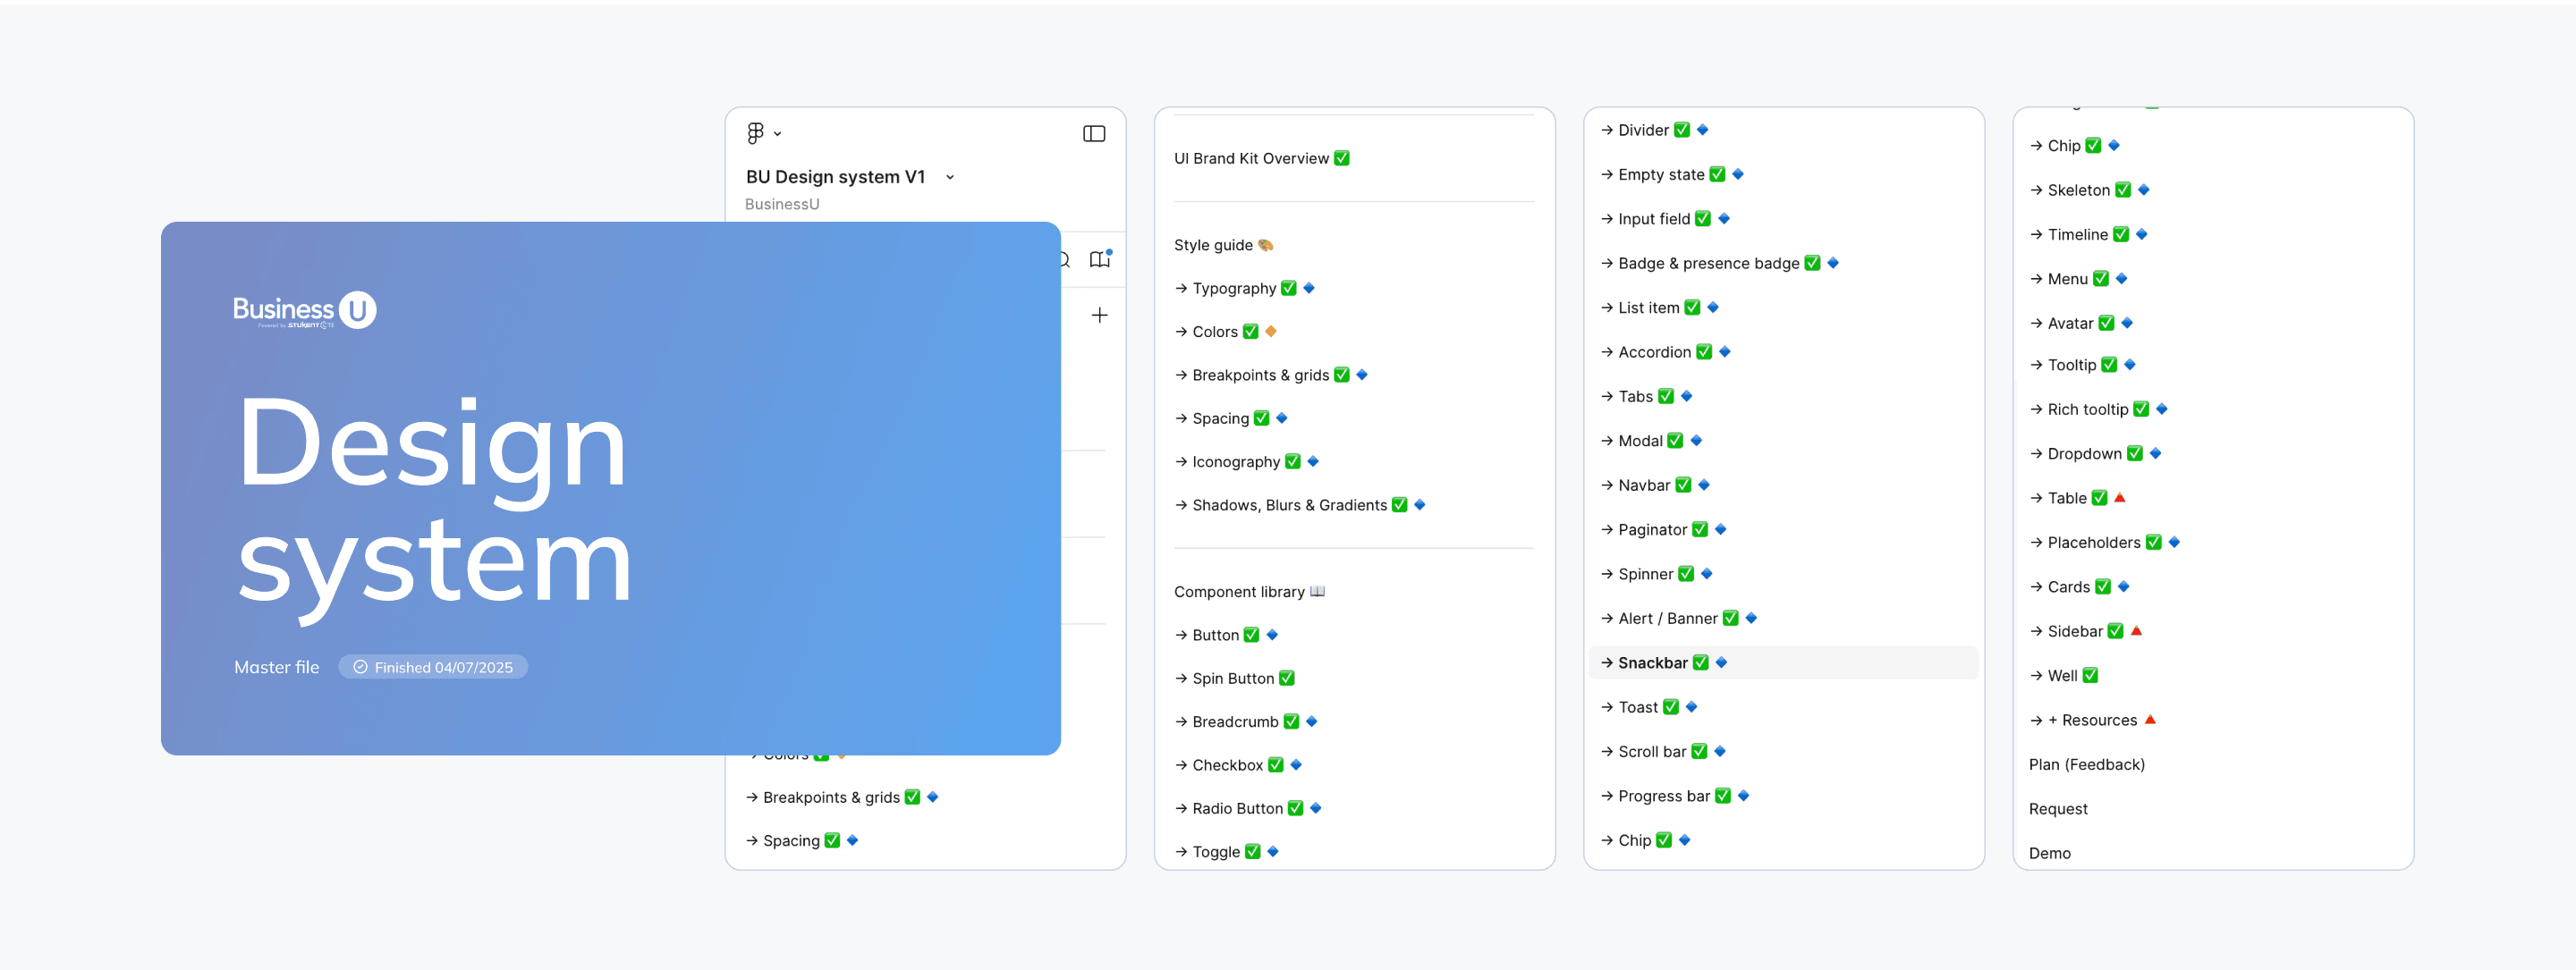
Task: Open the Avatar page
Action: 2081,323
